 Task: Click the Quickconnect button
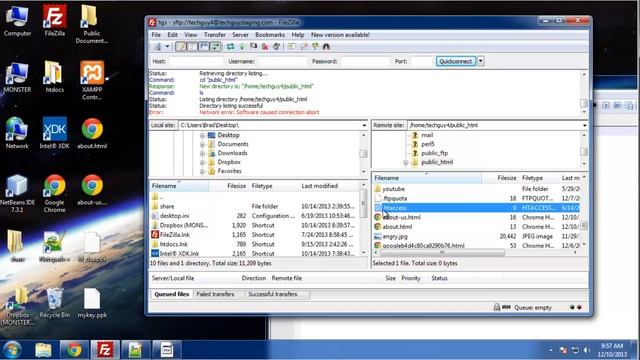[456, 61]
